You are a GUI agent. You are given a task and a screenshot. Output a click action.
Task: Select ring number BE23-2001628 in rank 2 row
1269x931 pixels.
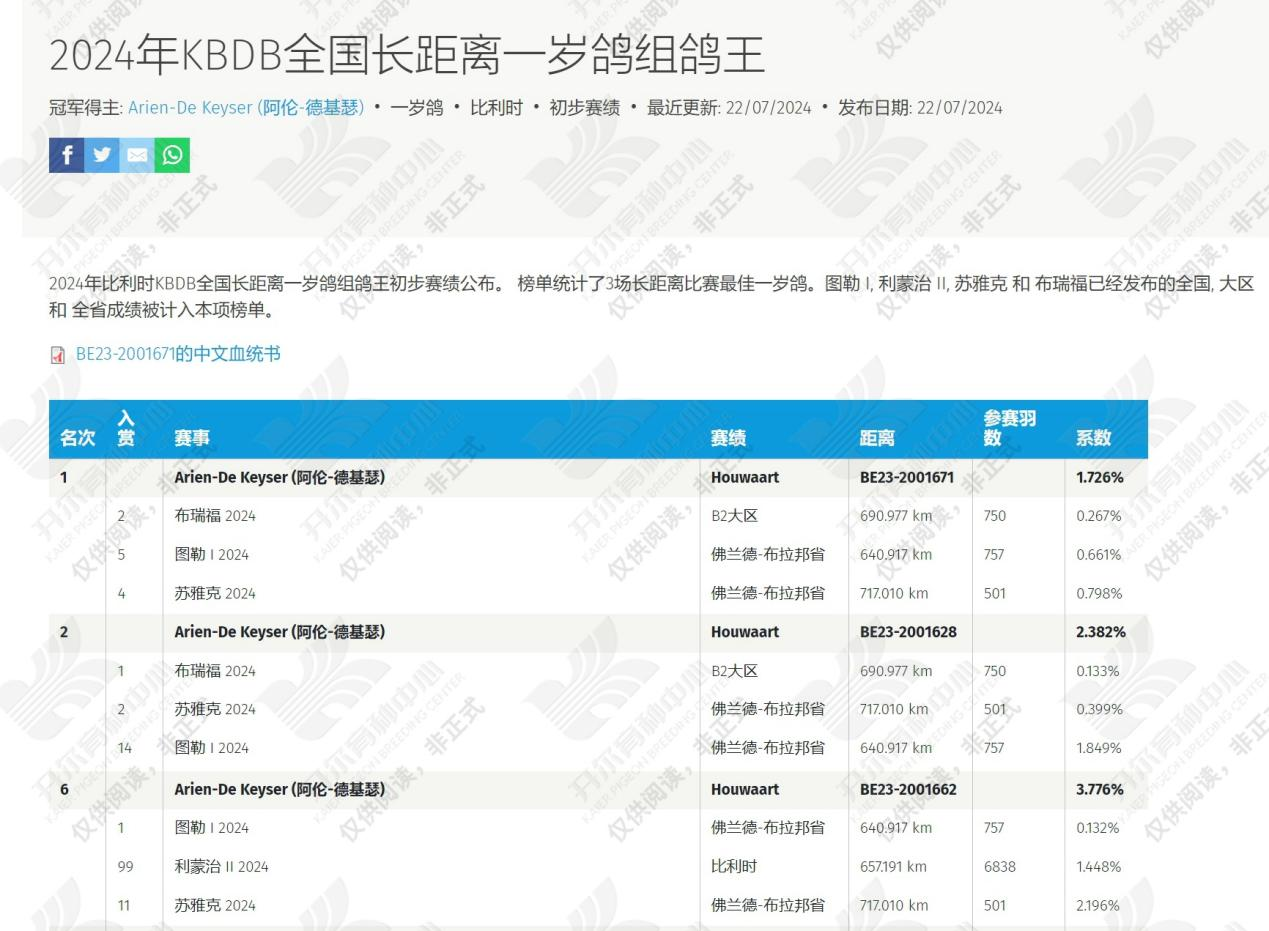click(x=908, y=632)
